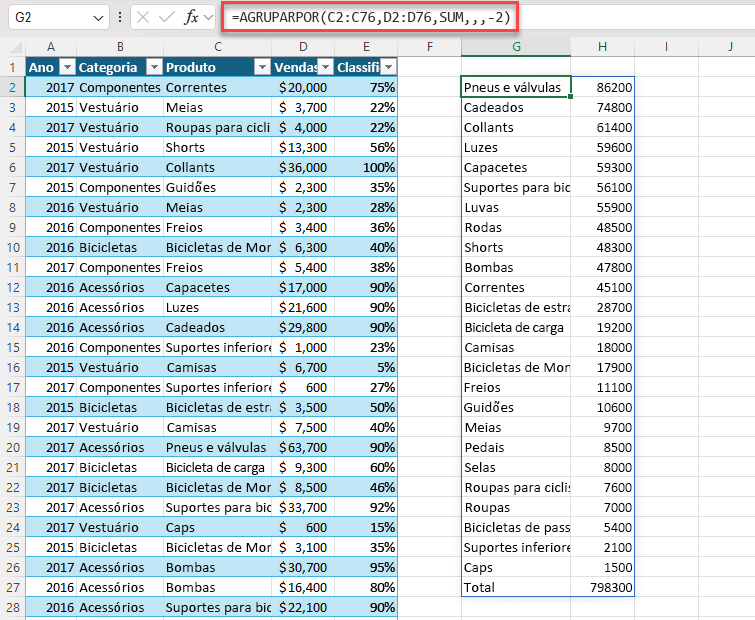Click the sales cell $20,000

[303, 87]
